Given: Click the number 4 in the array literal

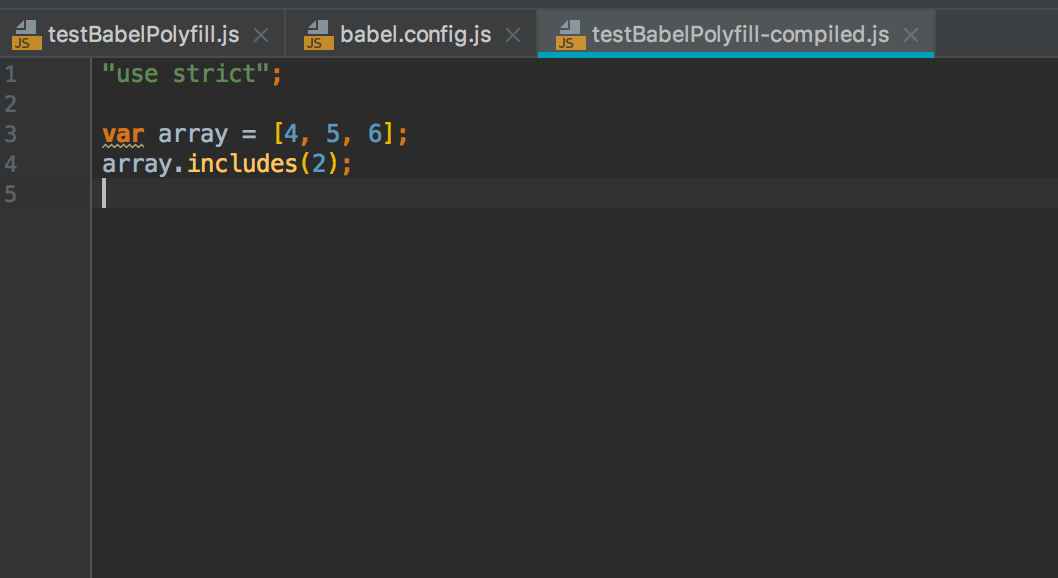Looking at the screenshot, I should point(291,134).
